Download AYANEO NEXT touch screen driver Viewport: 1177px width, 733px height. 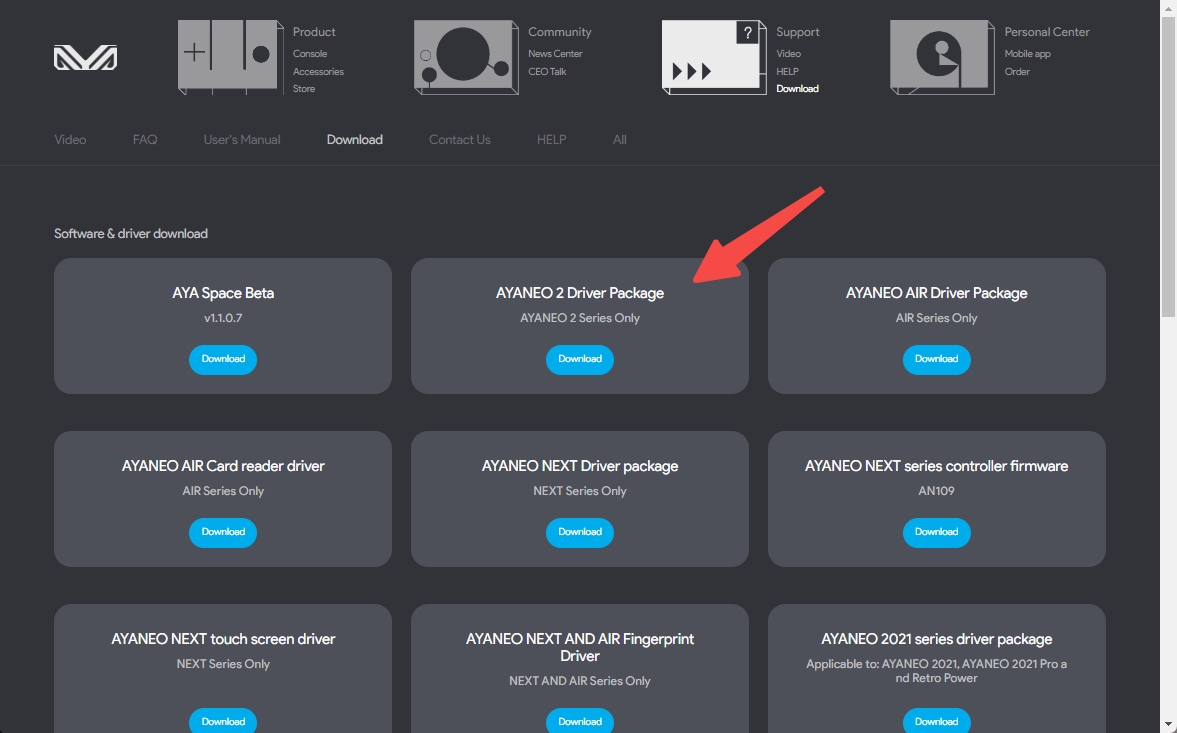coord(223,721)
